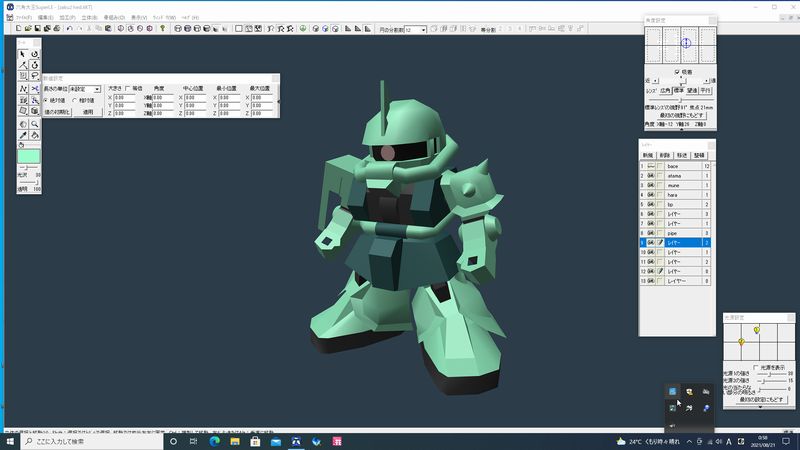Click the 適用 apply button
The image size is (800, 450).
click(88, 112)
